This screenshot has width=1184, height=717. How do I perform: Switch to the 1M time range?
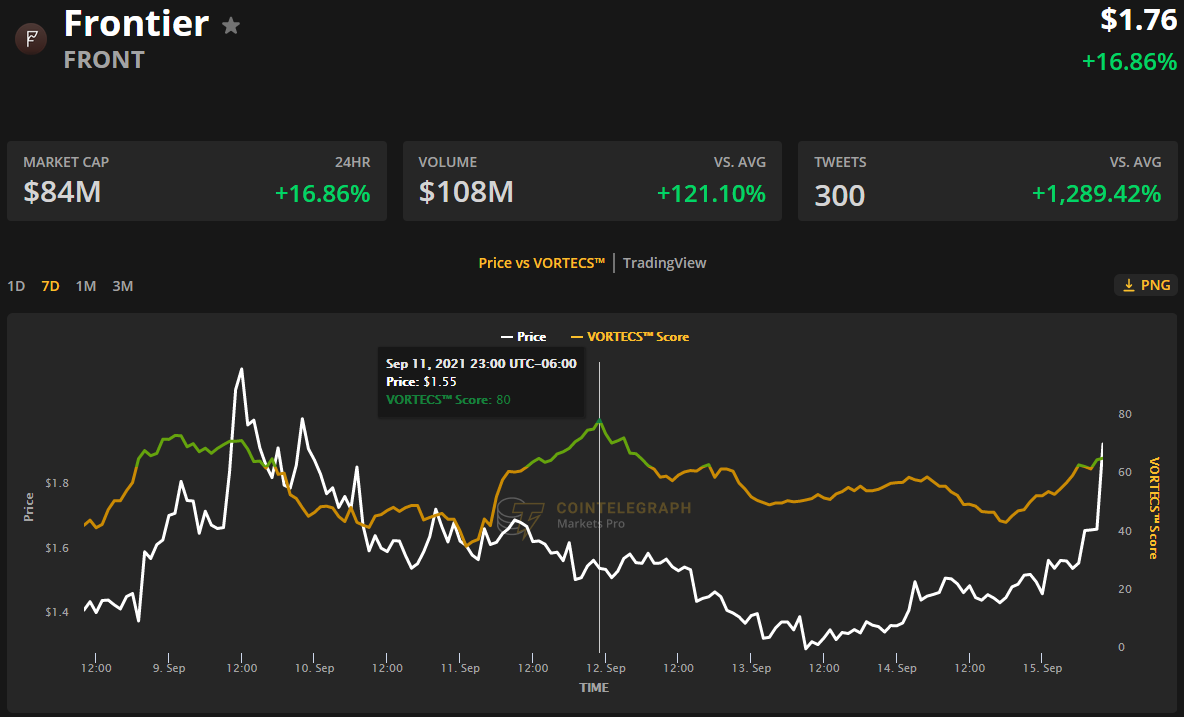tap(86, 286)
